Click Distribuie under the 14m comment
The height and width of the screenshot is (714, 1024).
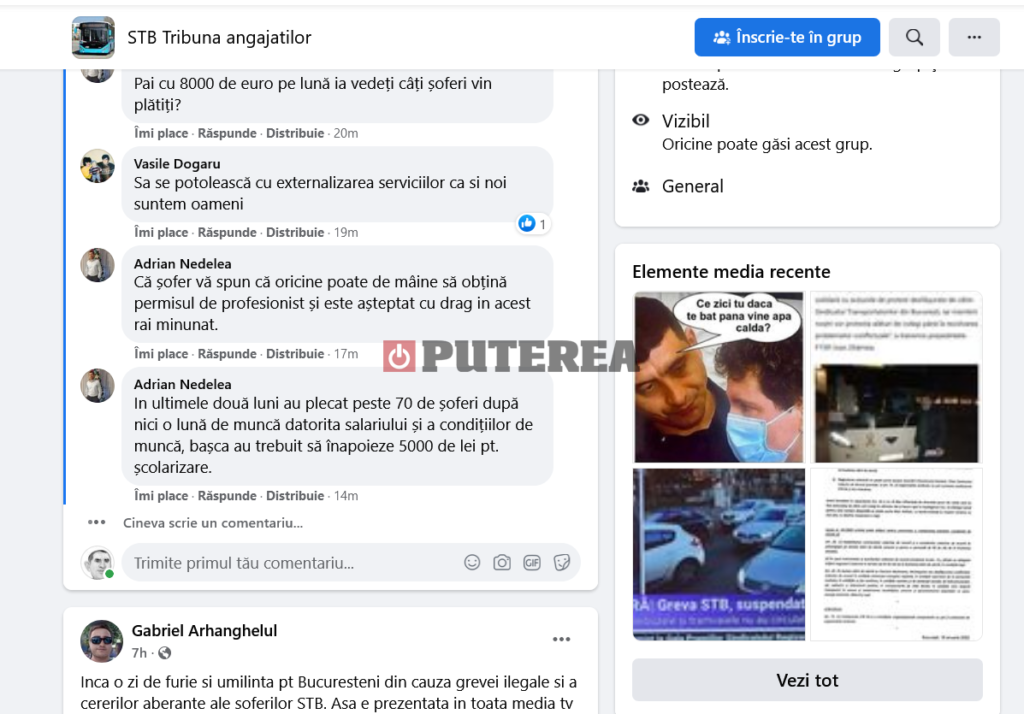295,496
